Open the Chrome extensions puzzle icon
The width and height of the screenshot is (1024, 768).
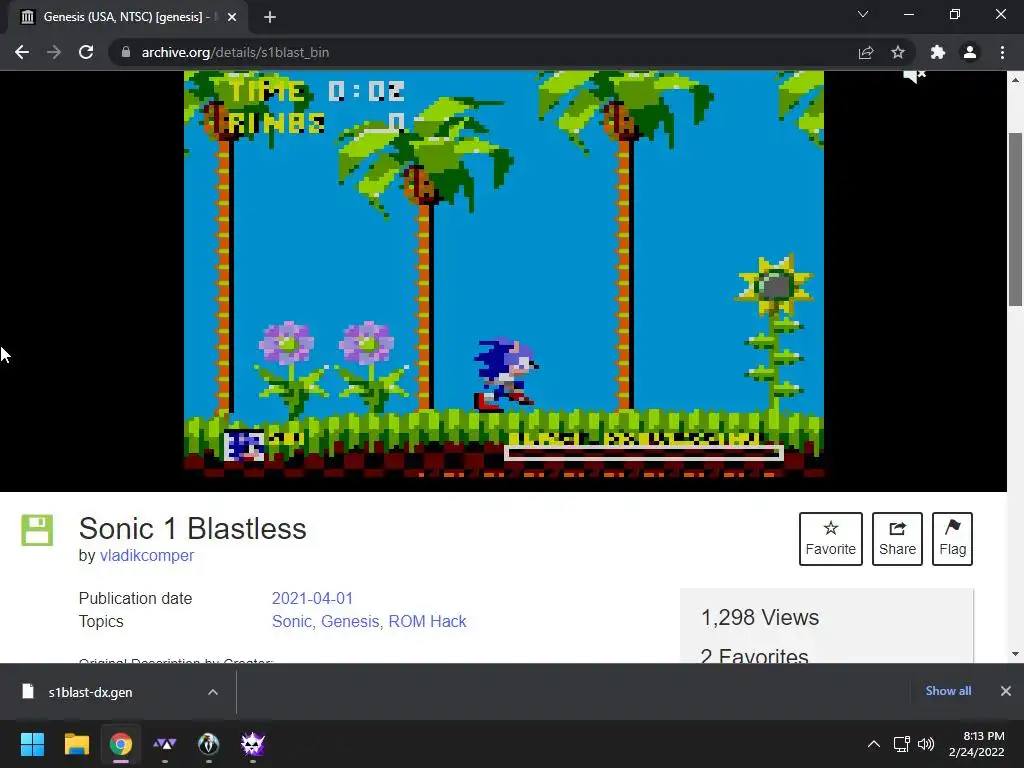pos(938,52)
